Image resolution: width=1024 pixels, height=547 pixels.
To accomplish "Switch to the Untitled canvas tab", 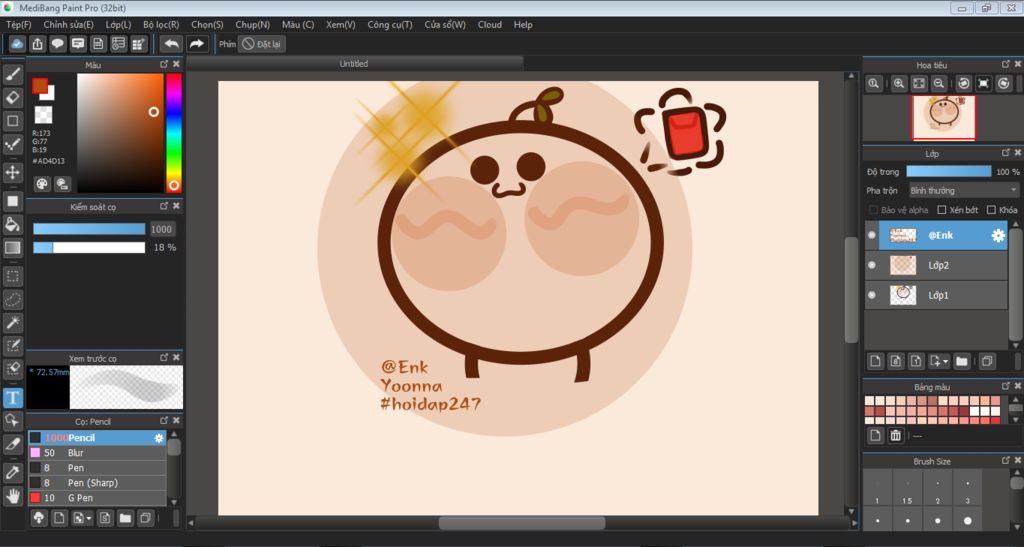I will 354,64.
